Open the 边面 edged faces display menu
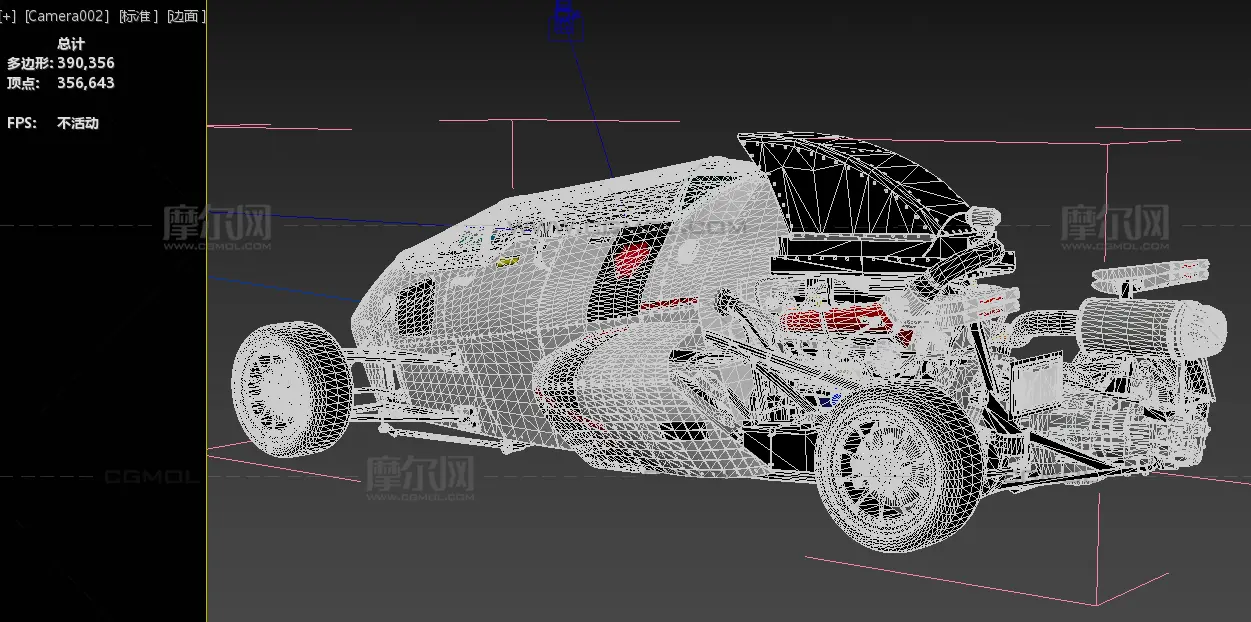This screenshot has height=622, width=1251. 186,16
